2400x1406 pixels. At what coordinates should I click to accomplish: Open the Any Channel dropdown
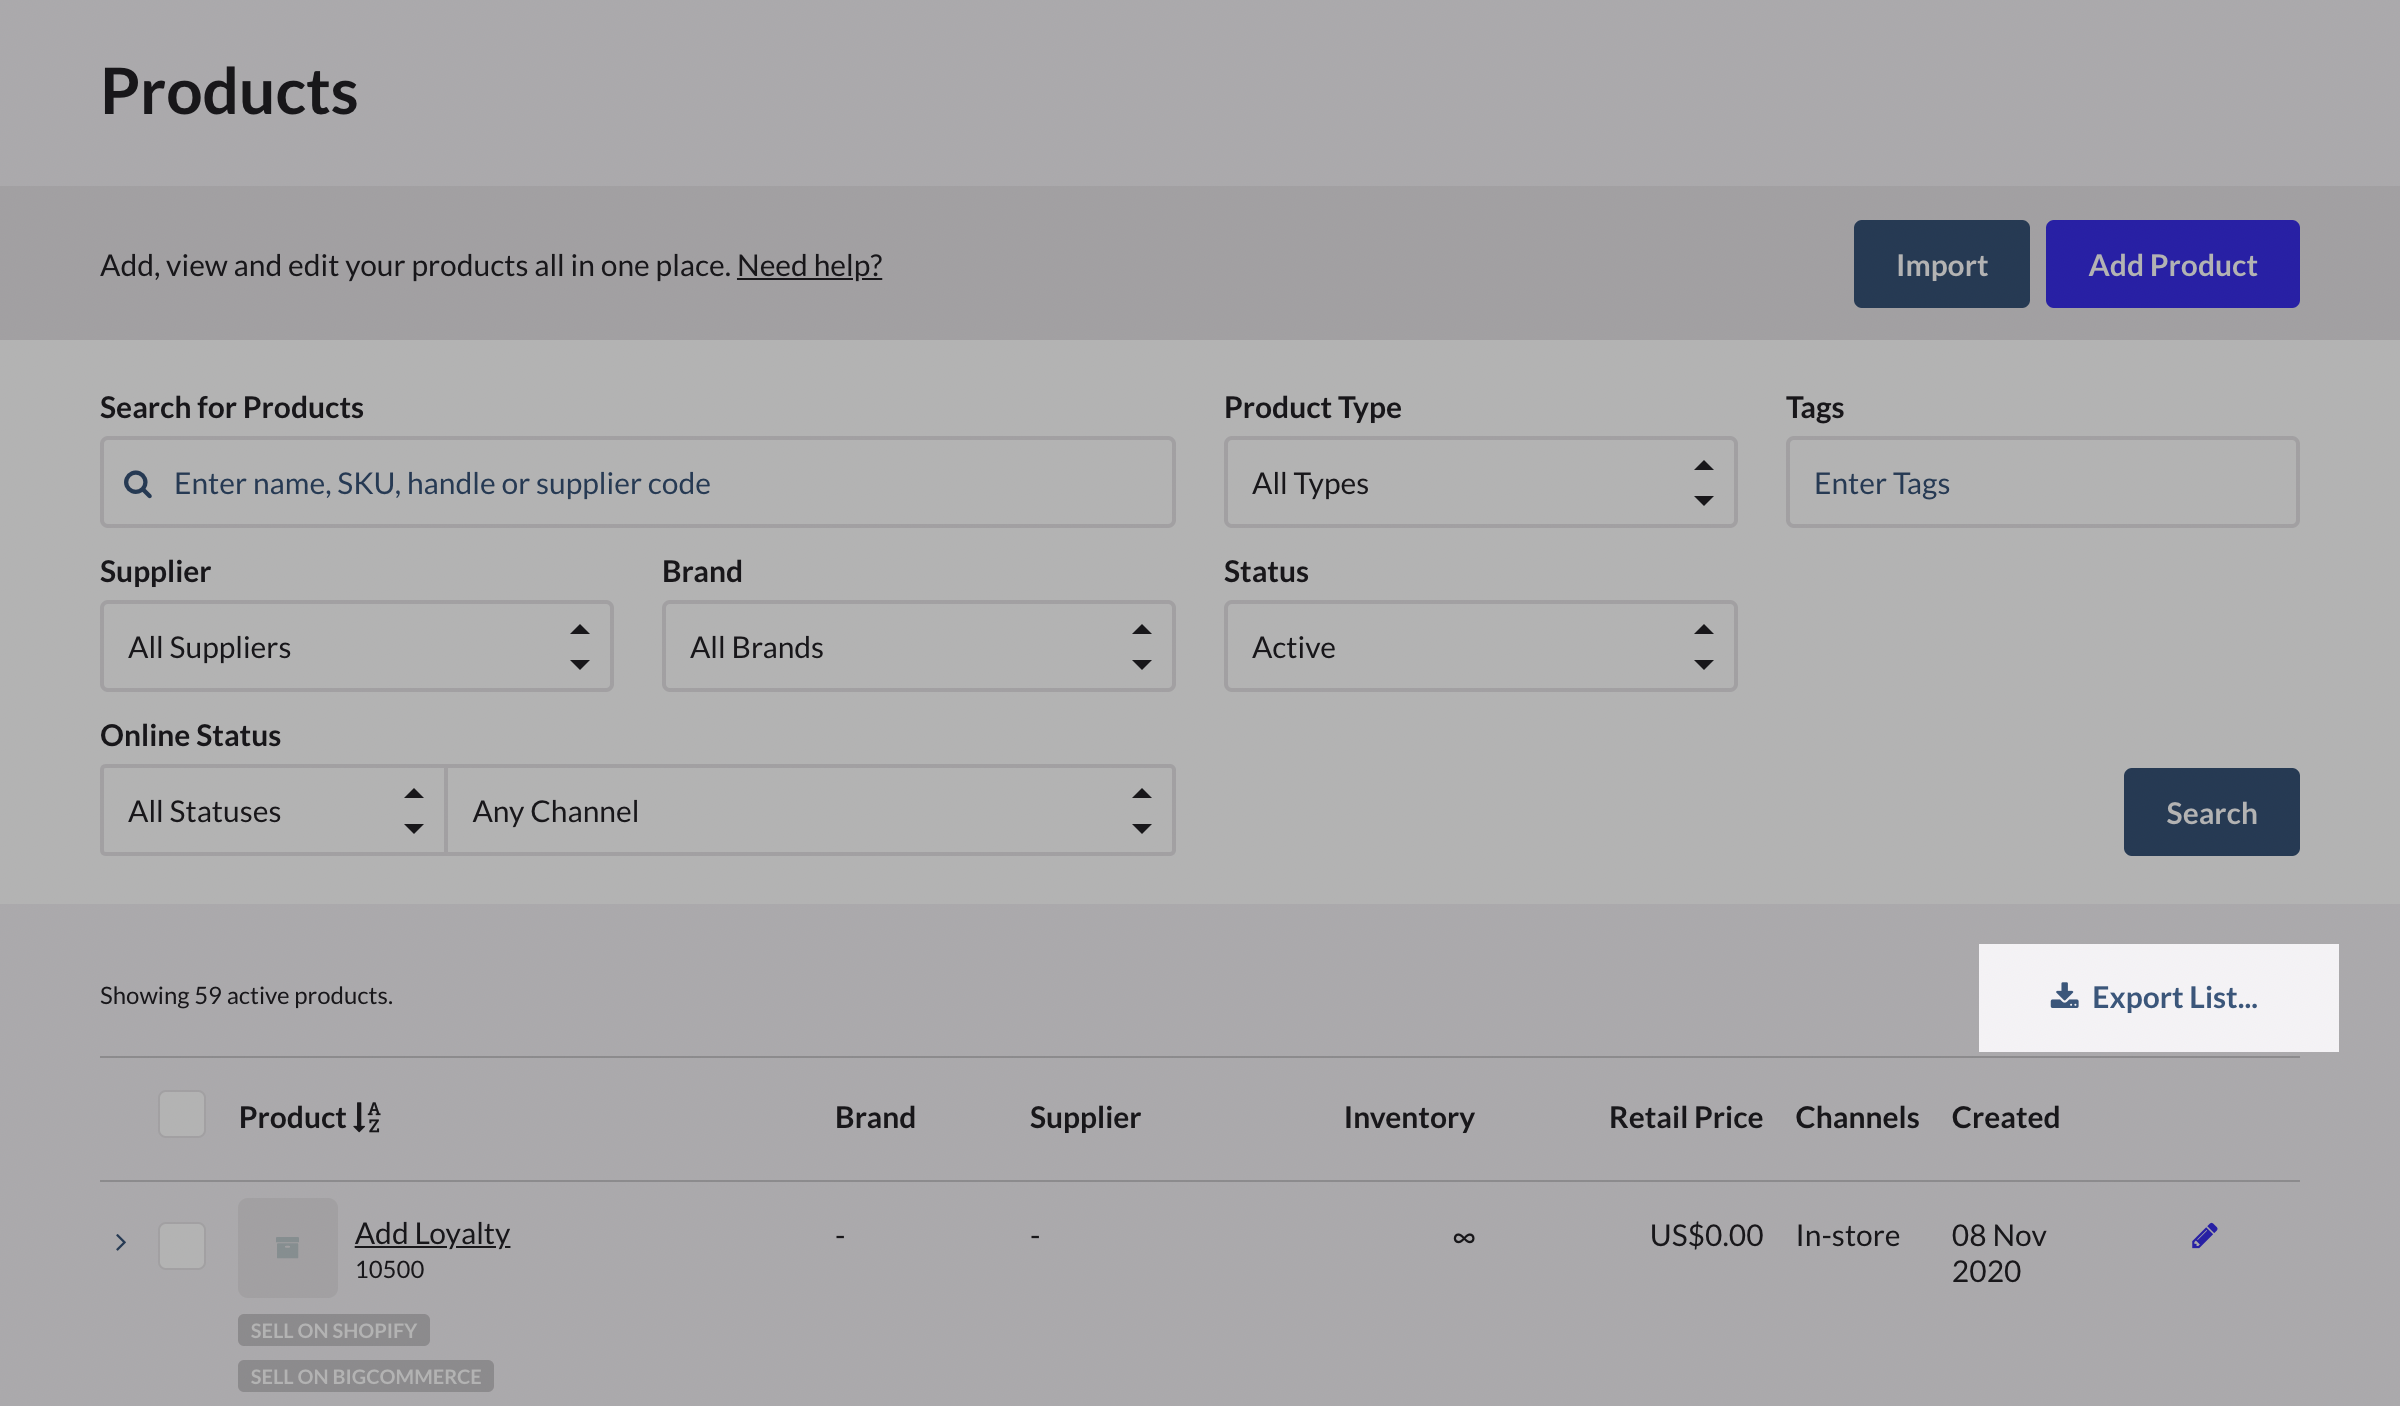810,810
